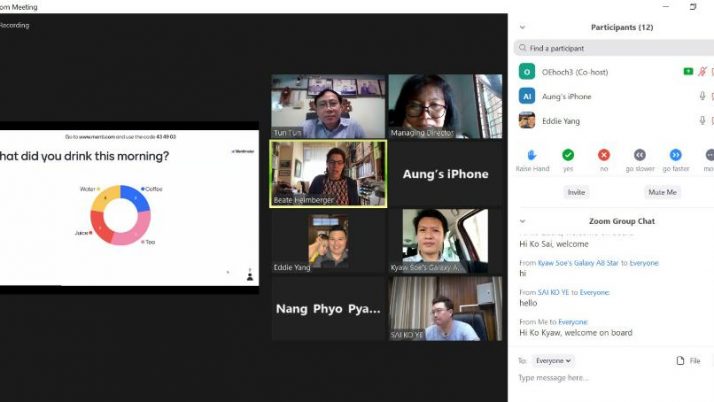Click the Hi Ko Kyaw, welcome on board message
Viewport: 714px width, 402px height.
pos(576,333)
